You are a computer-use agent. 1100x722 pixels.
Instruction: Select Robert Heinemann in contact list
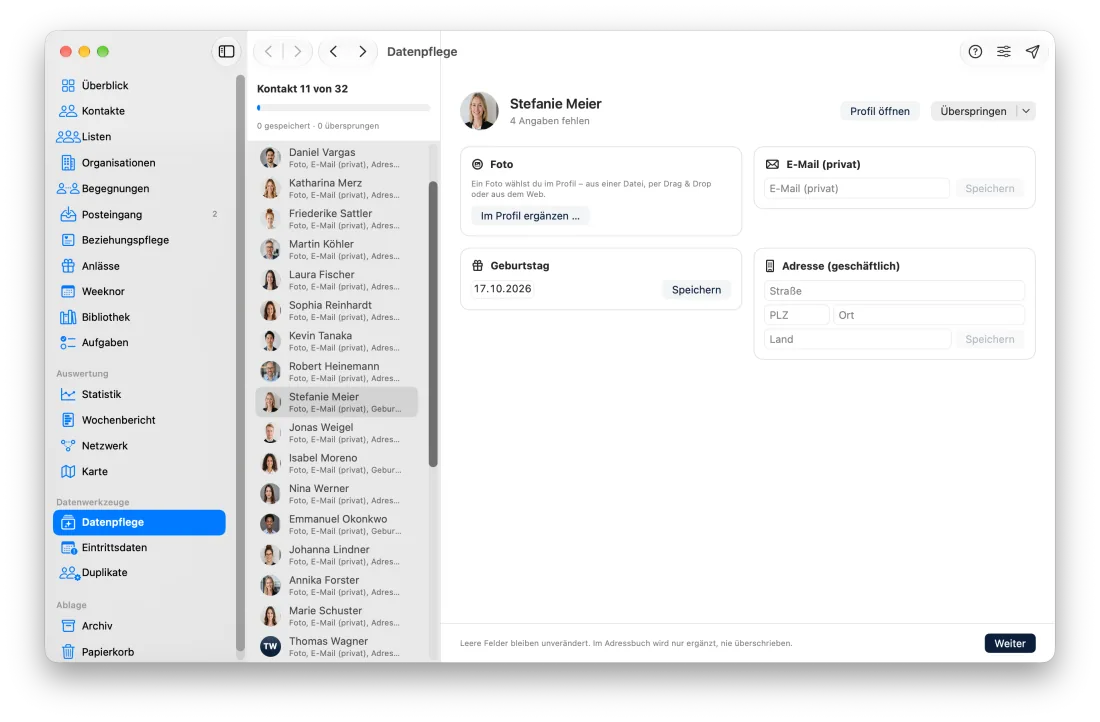tap(337, 372)
